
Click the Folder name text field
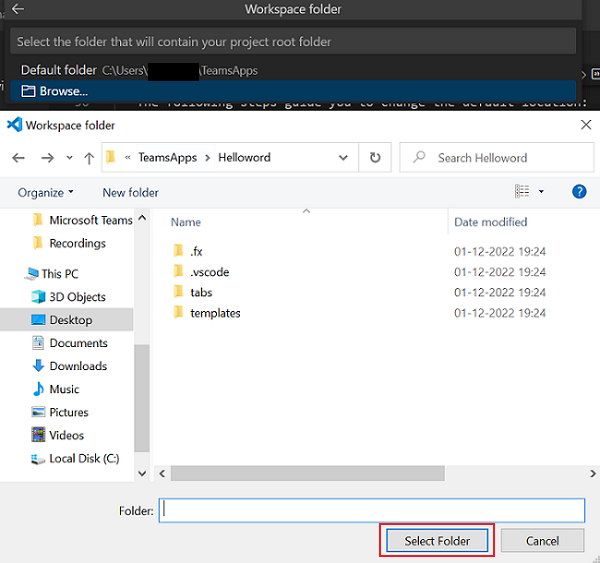(x=372, y=510)
